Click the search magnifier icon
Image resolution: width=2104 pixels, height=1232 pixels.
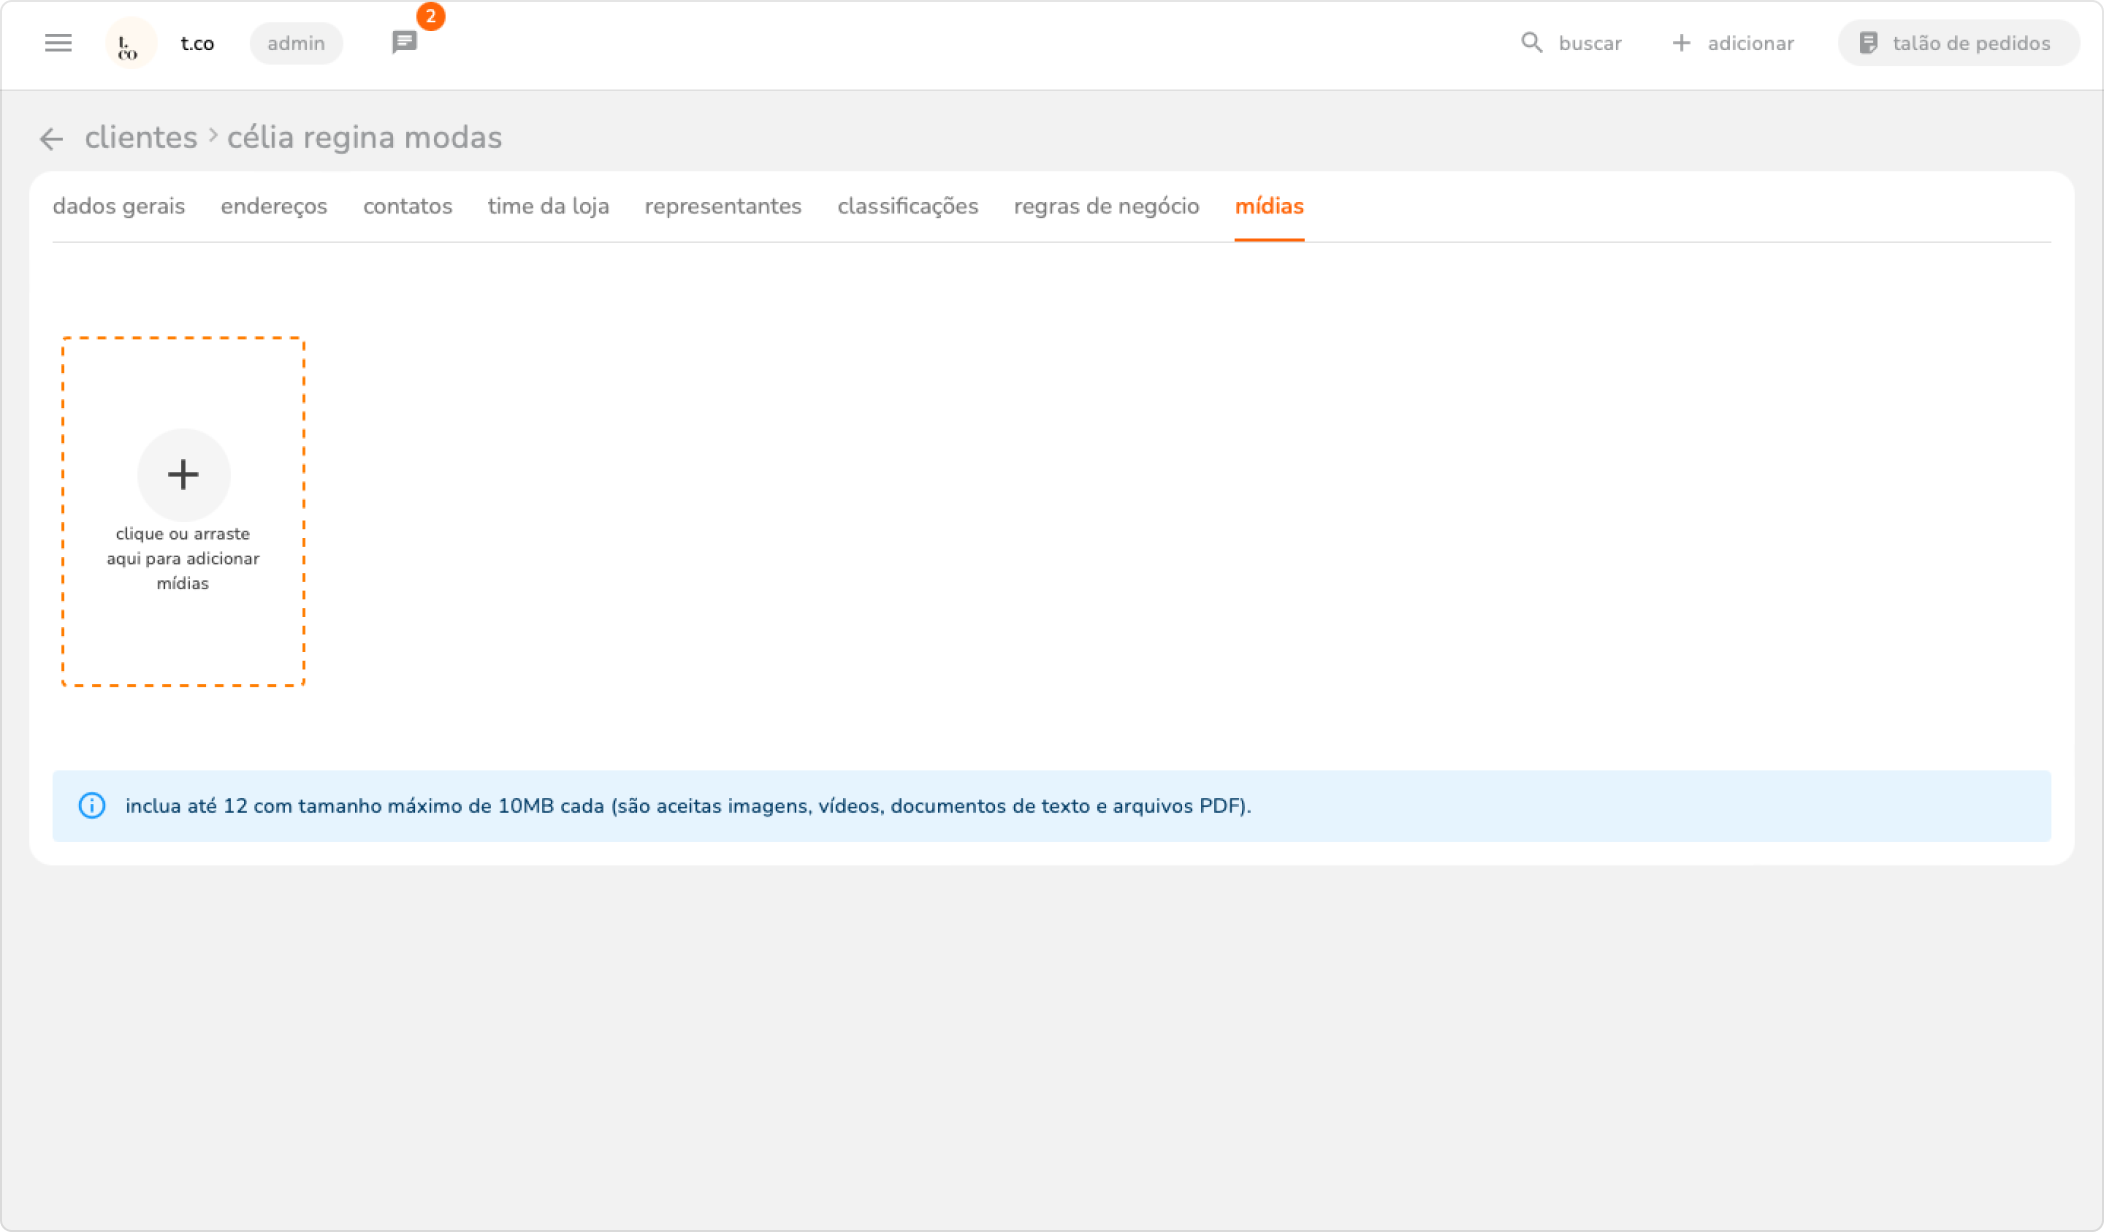(x=1531, y=43)
